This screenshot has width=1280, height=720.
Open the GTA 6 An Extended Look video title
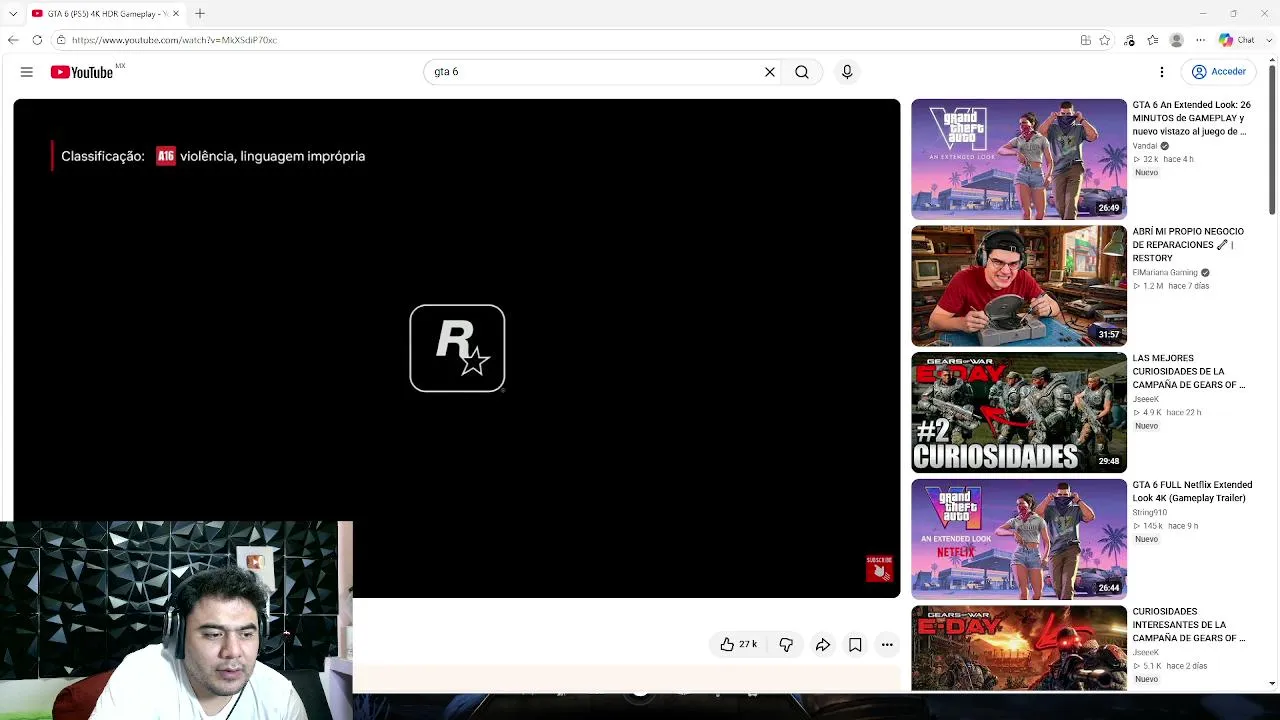(x=1191, y=118)
